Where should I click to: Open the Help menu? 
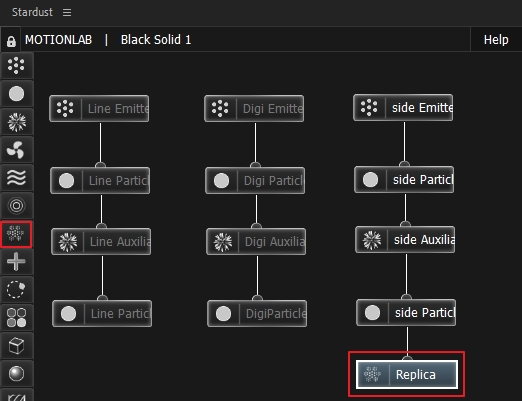[x=496, y=40]
